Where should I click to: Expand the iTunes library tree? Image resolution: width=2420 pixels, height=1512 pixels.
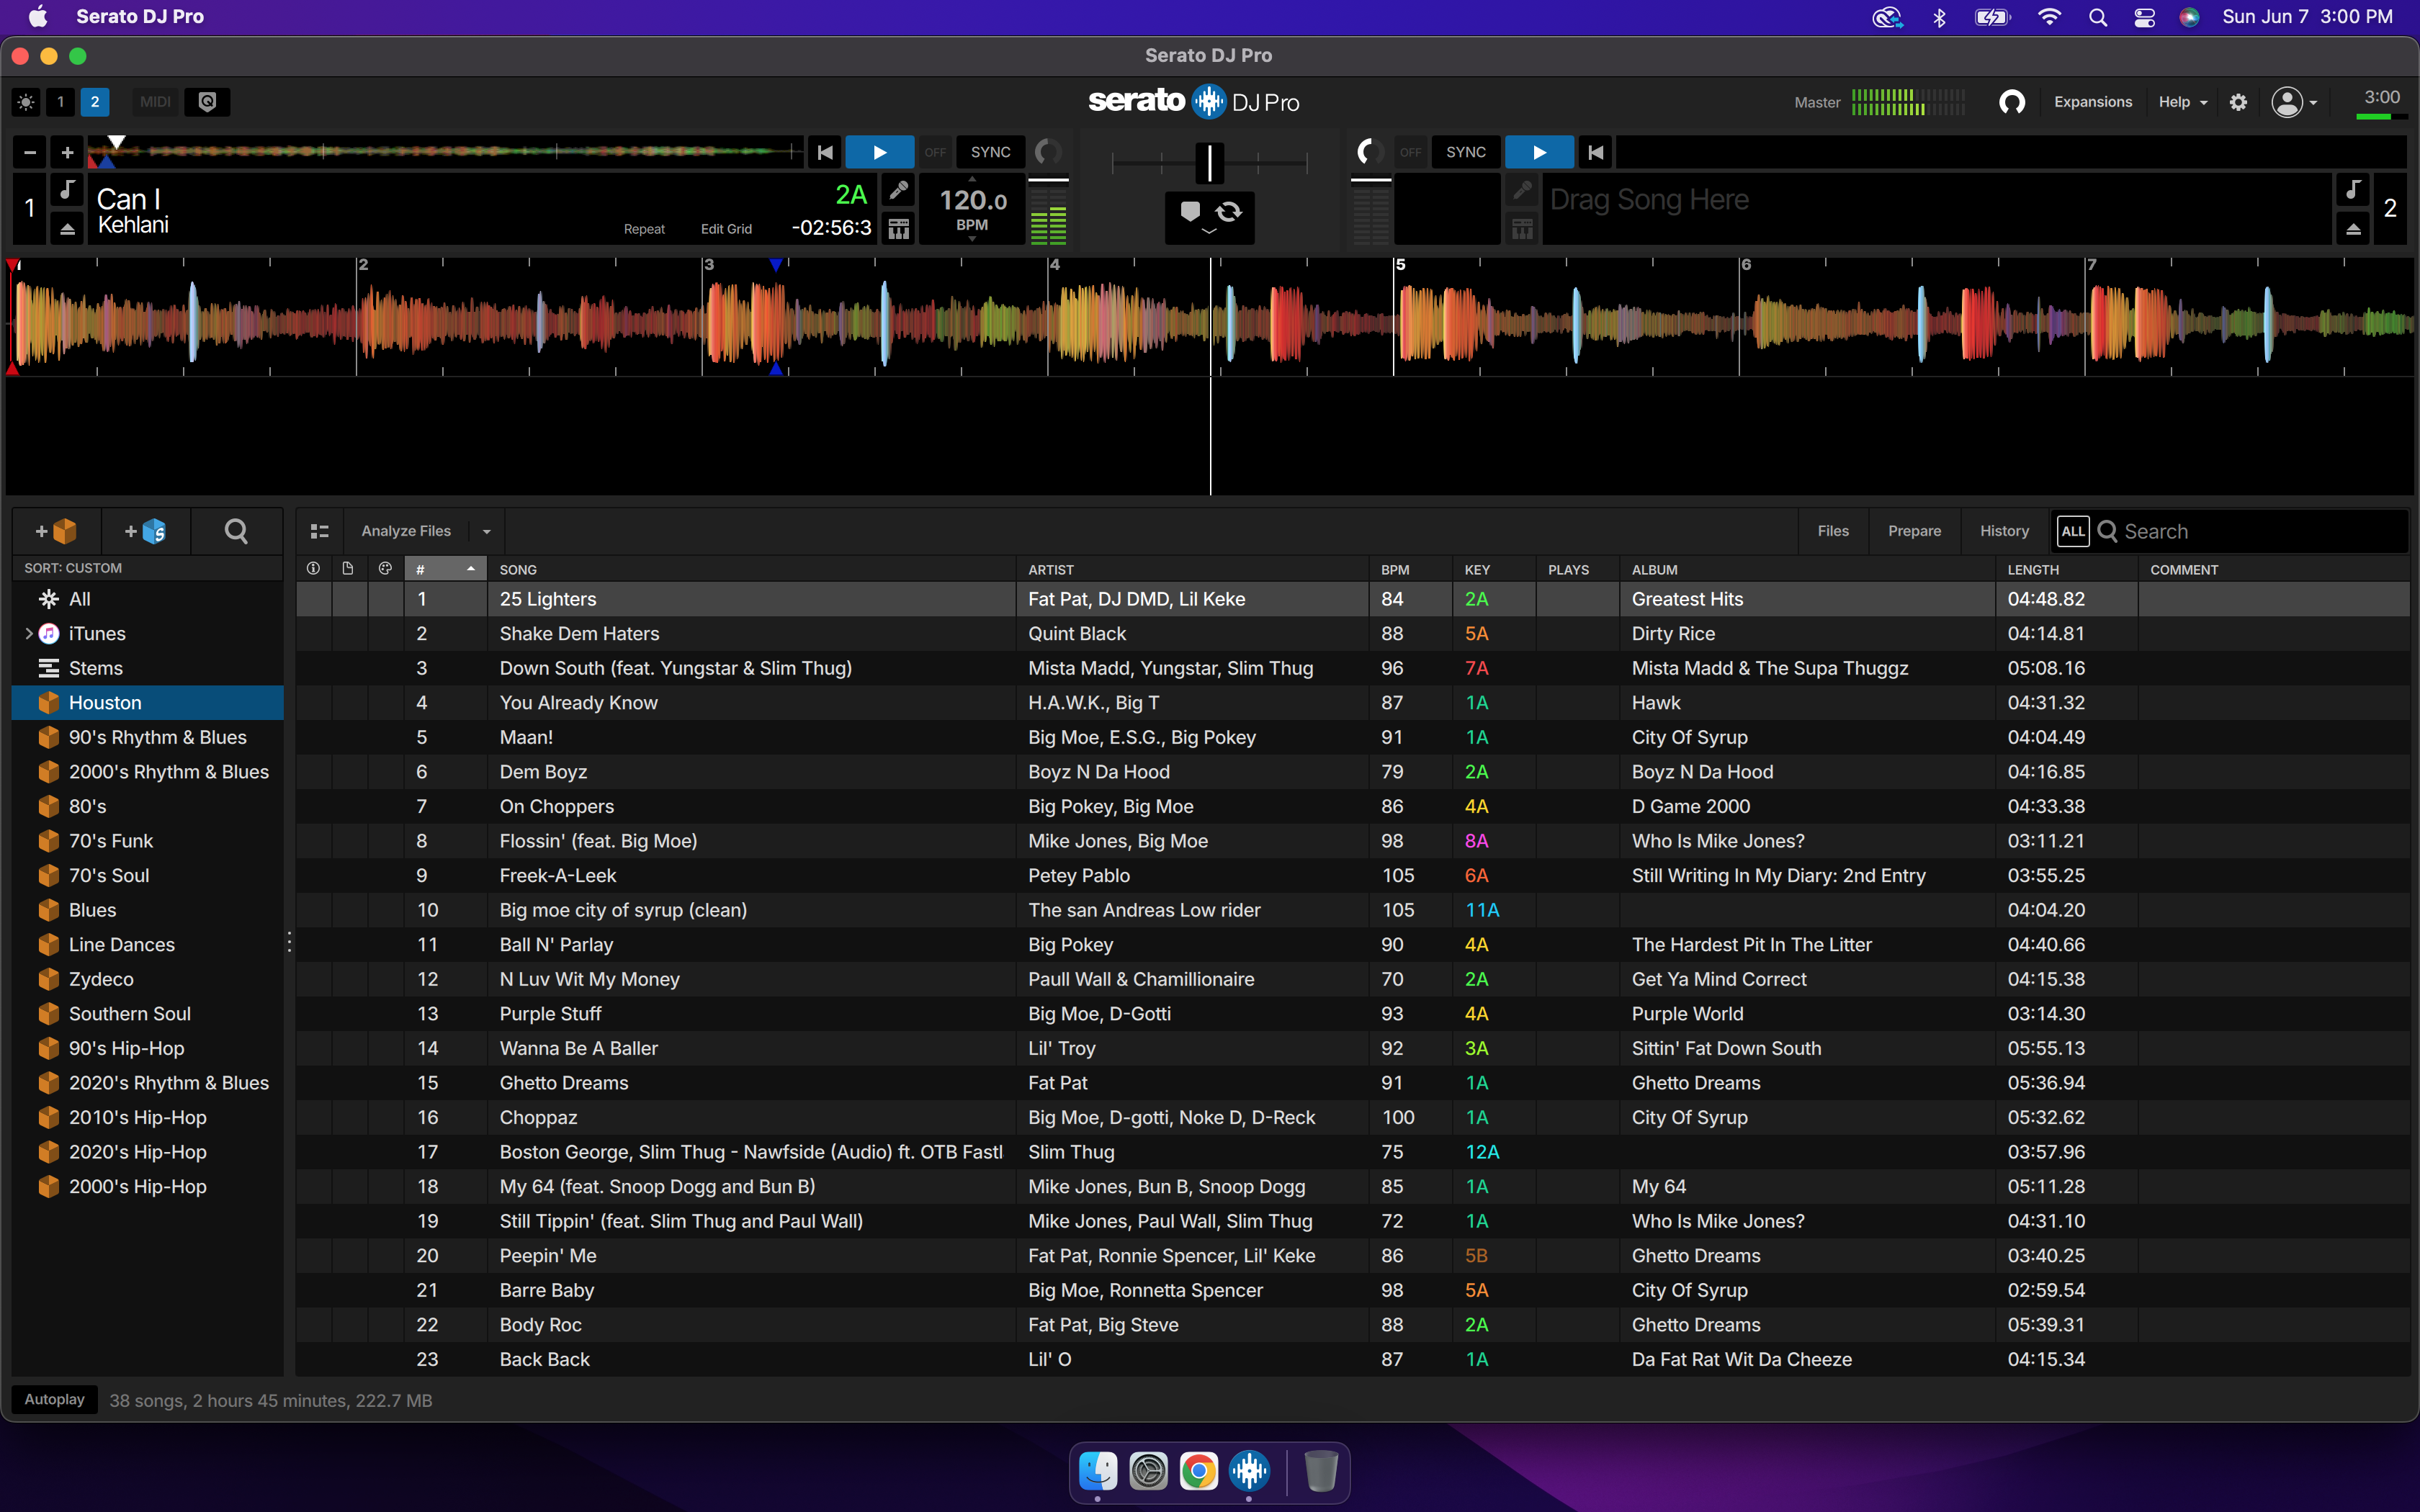28,633
